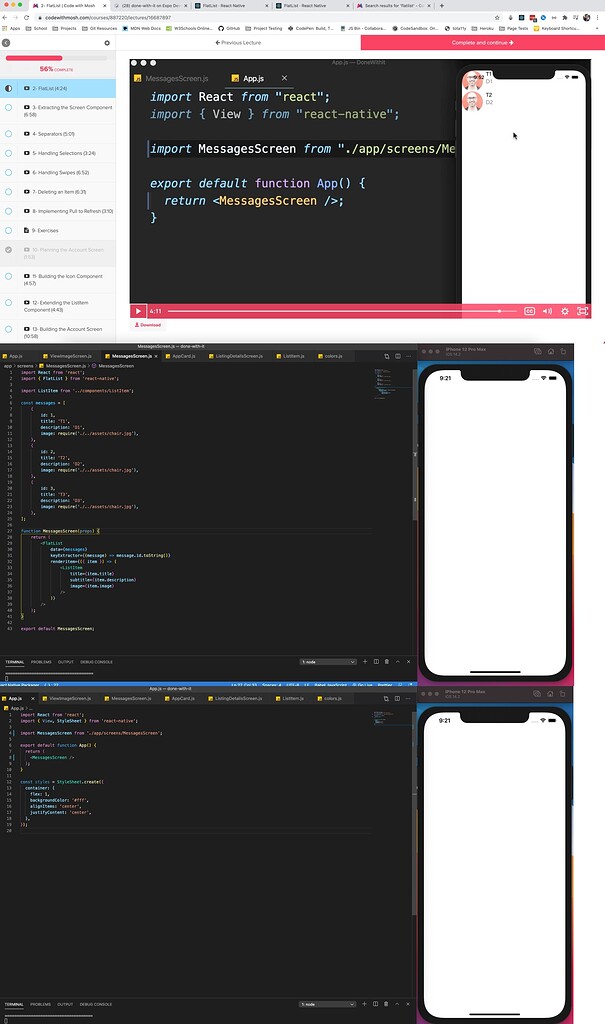Close MessagesScreen.js tab in upper VS Code
The height and width of the screenshot is (1024, 605).
(x=156, y=357)
